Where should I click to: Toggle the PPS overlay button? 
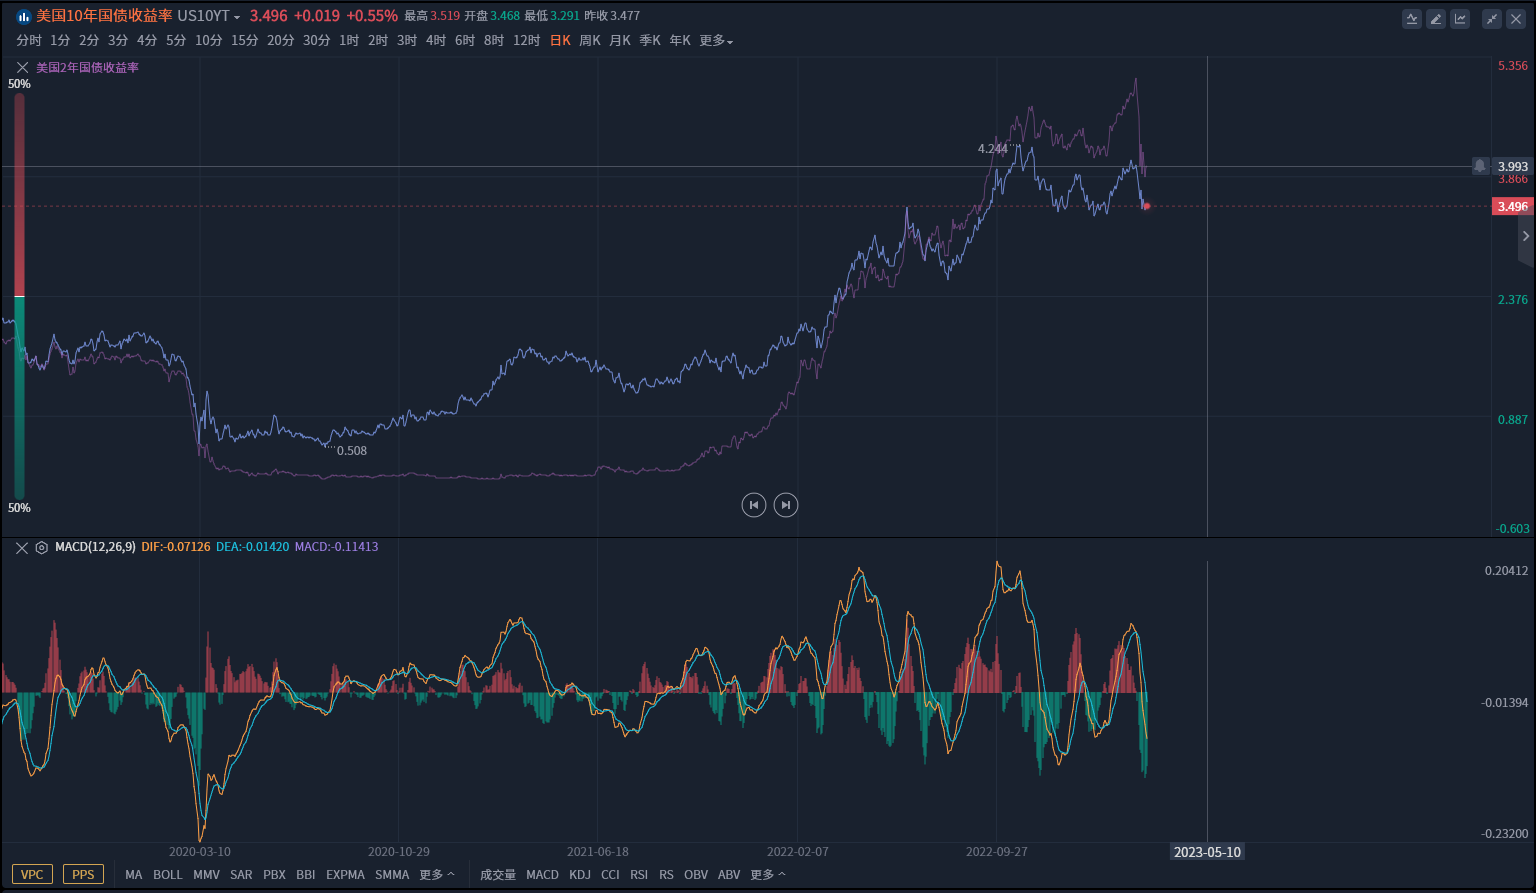[x=83, y=875]
